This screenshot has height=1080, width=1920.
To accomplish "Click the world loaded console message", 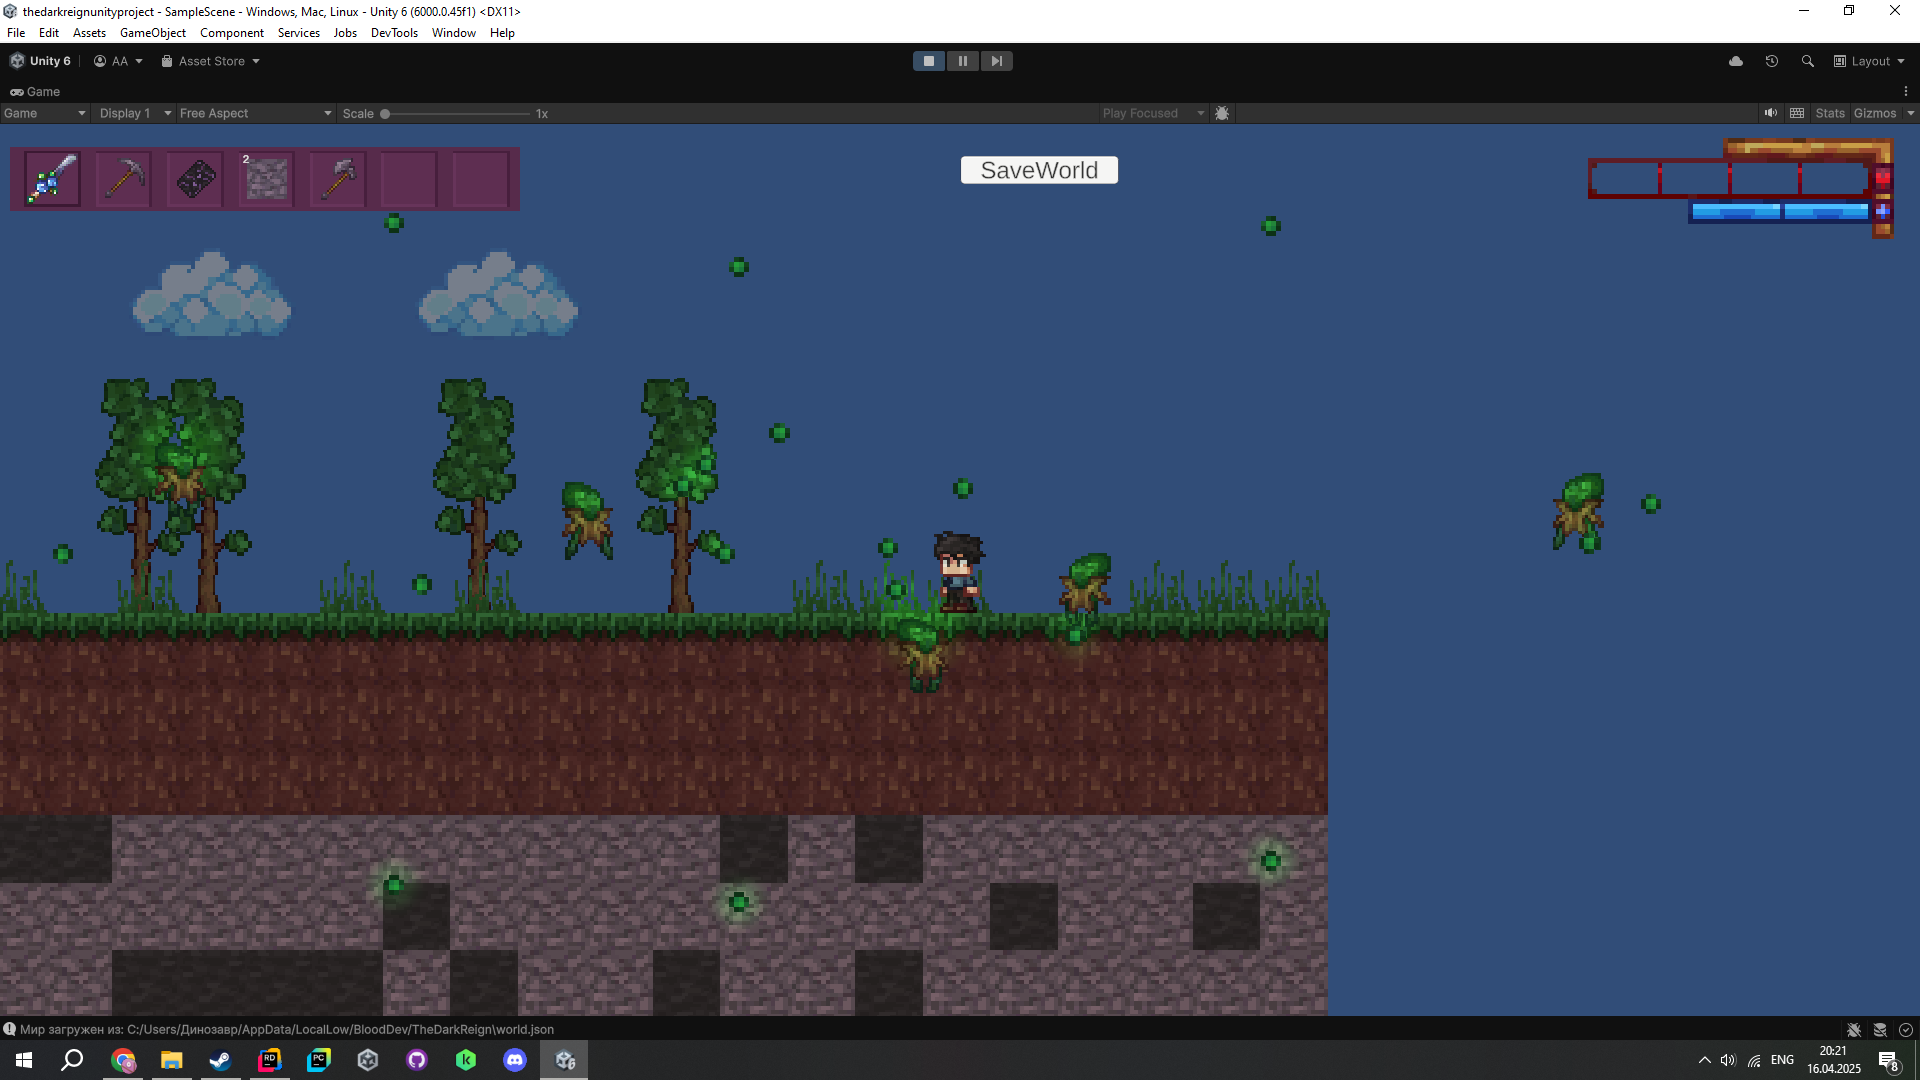I will pos(287,1030).
